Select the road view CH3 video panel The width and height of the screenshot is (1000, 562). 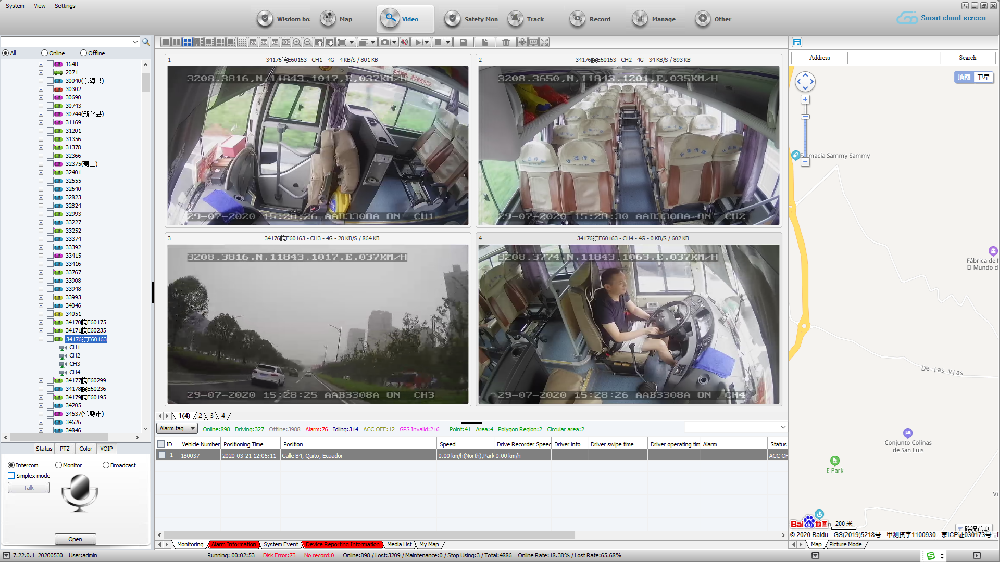(x=318, y=324)
